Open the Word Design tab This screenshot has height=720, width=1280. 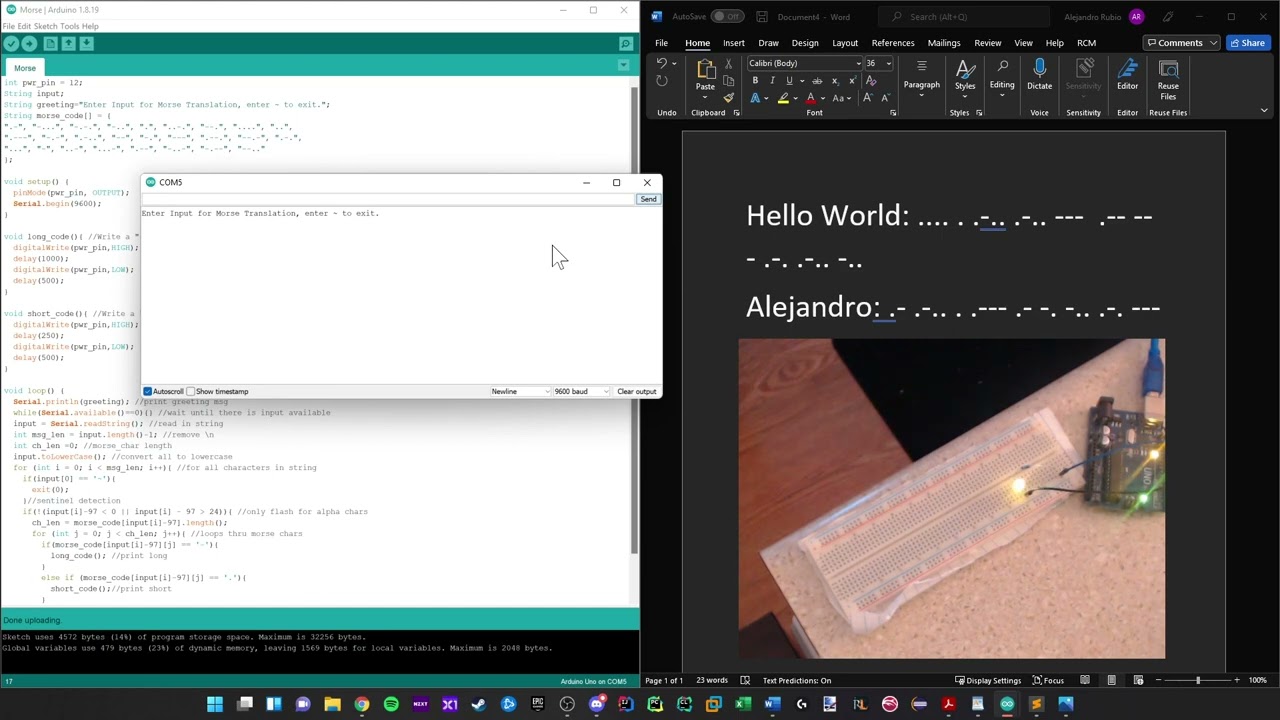click(805, 43)
